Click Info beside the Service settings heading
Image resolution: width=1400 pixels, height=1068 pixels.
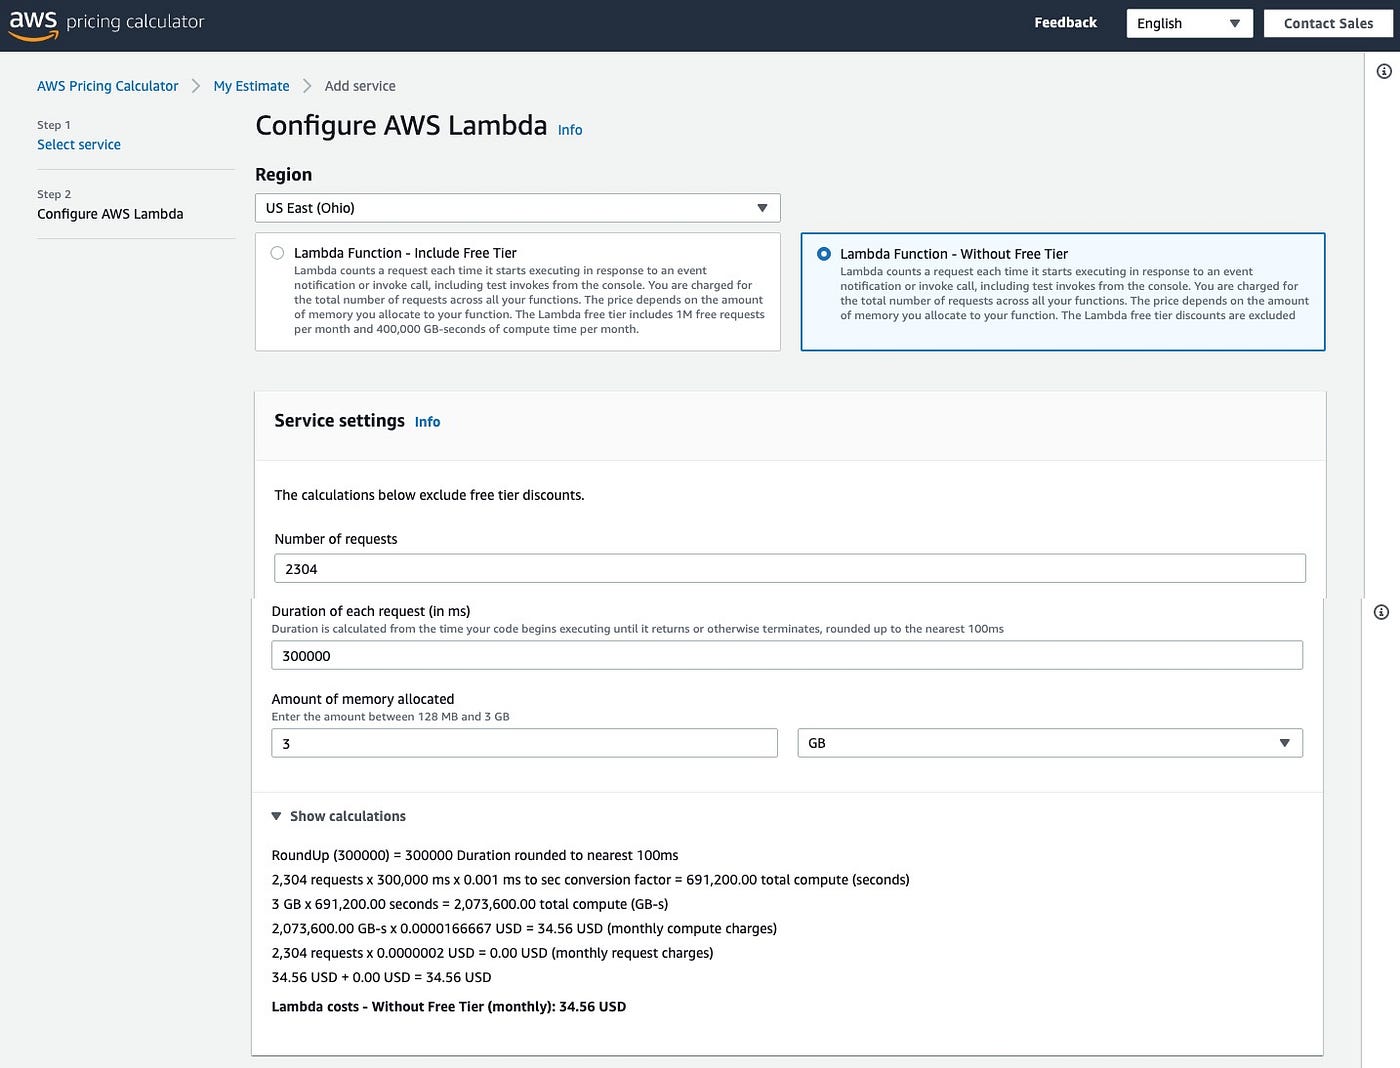[x=427, y=421]
